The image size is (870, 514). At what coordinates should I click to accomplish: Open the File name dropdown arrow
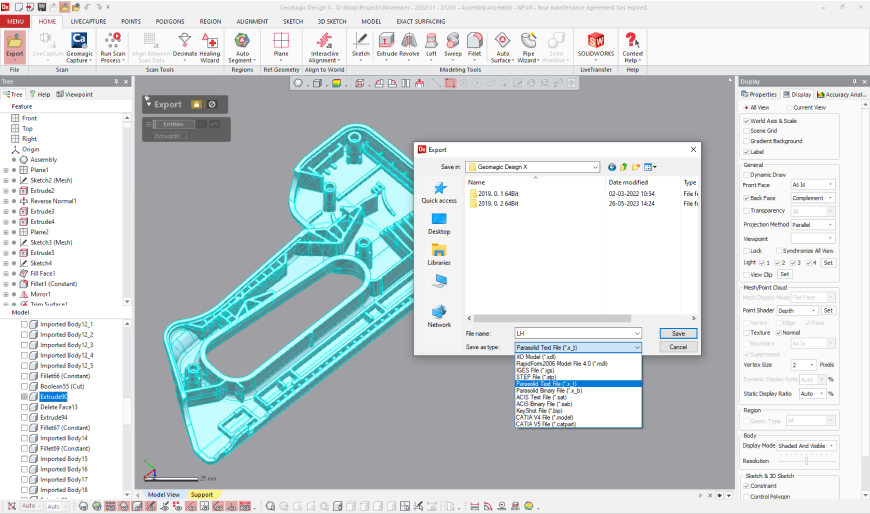tap(637, 334)
